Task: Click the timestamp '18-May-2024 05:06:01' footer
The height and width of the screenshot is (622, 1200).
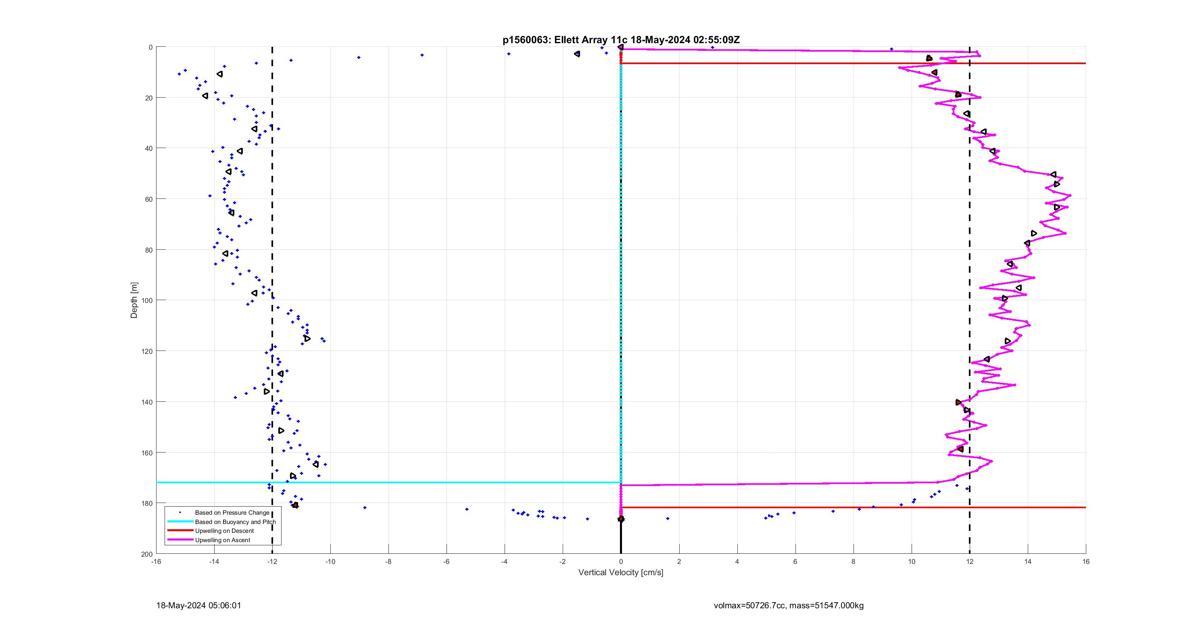Action: (x=199, y=605)
